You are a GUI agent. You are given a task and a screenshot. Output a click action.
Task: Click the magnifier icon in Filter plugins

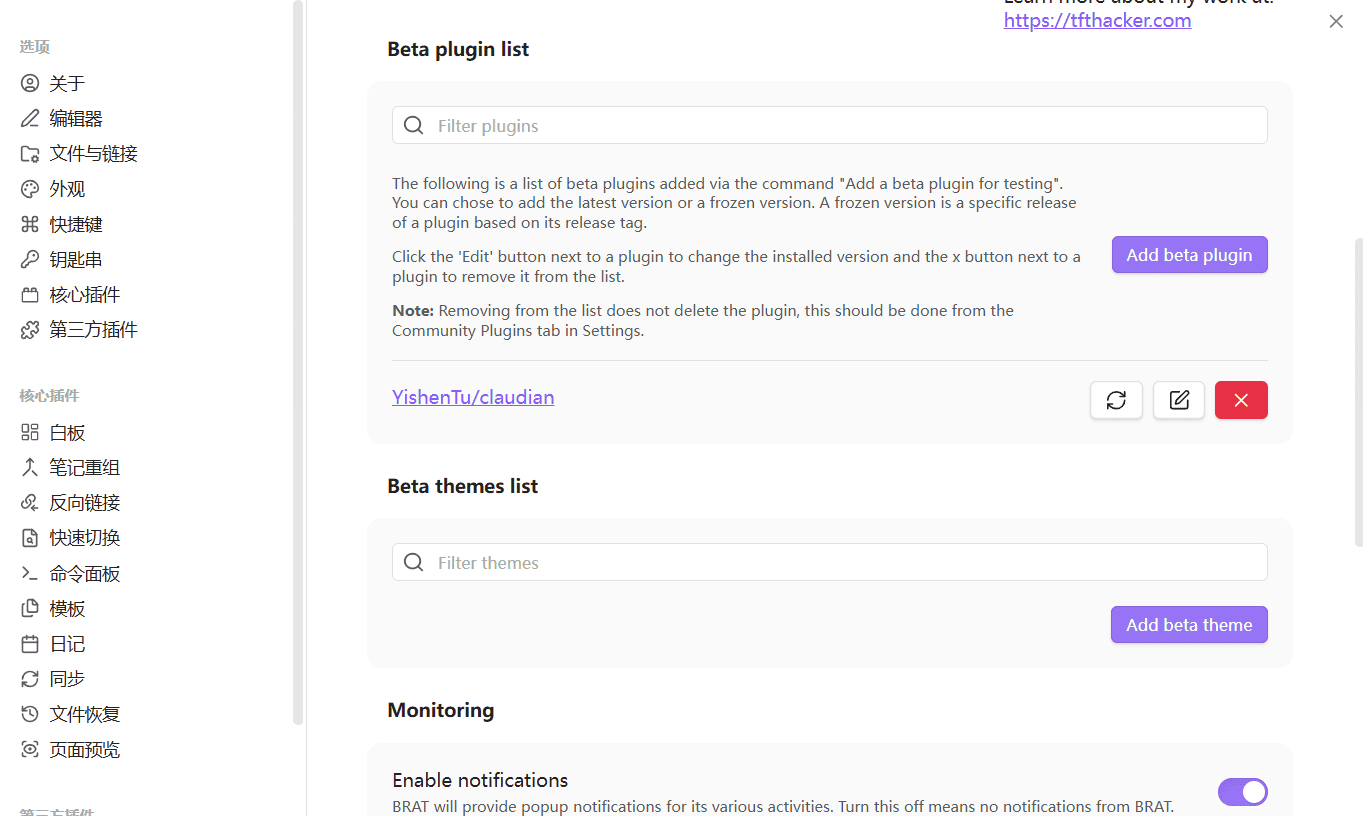[x=413, y=125]
